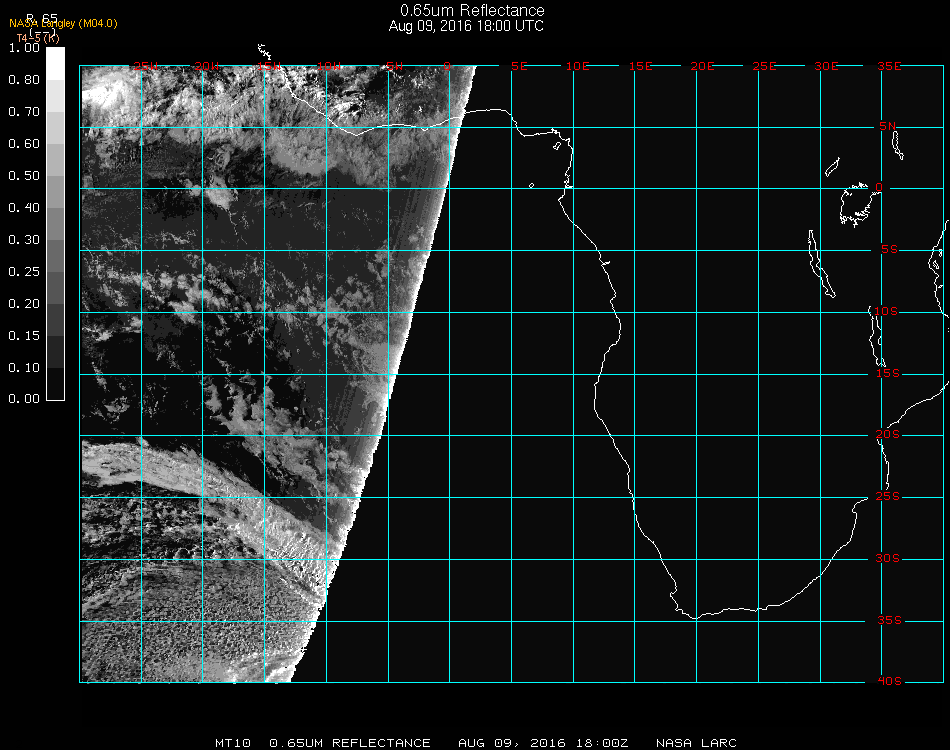Click the 25E longitude label
This screenshot has width=950, height=750.
click(x=764, y=67)
